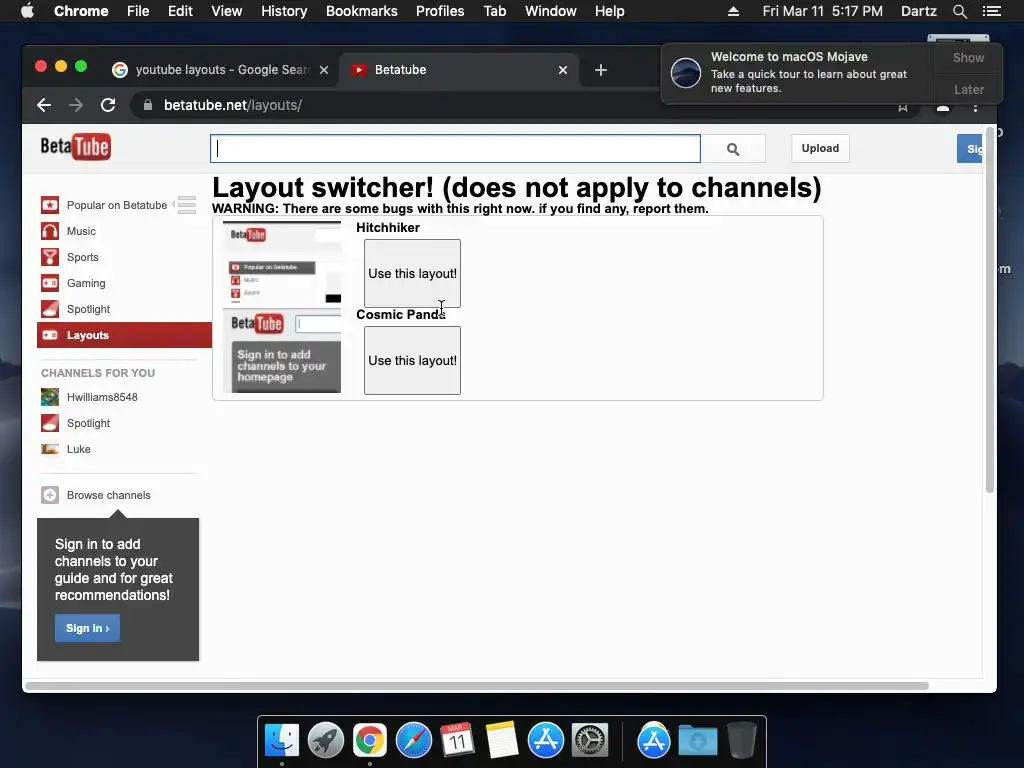Open System Preferences from the dock
This screenshot has height=768, width=1024.
click(590, 741)
